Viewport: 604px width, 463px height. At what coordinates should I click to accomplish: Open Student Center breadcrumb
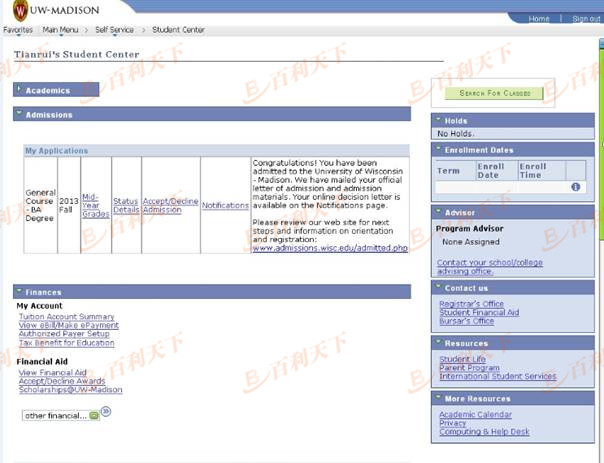pos(178,30)
